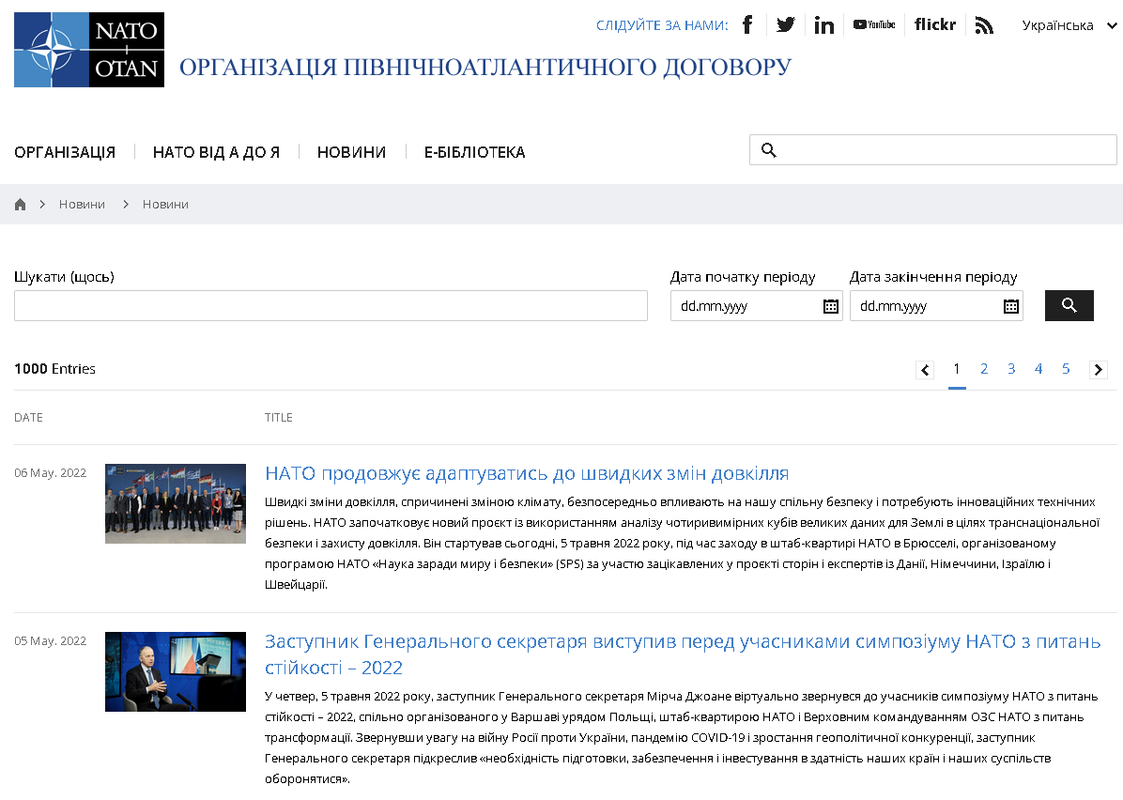Image resolution: width=1123 pixels, height=800 pixels.
Task: Click first Новини breadcrumb link
Action: pos(82,204)
